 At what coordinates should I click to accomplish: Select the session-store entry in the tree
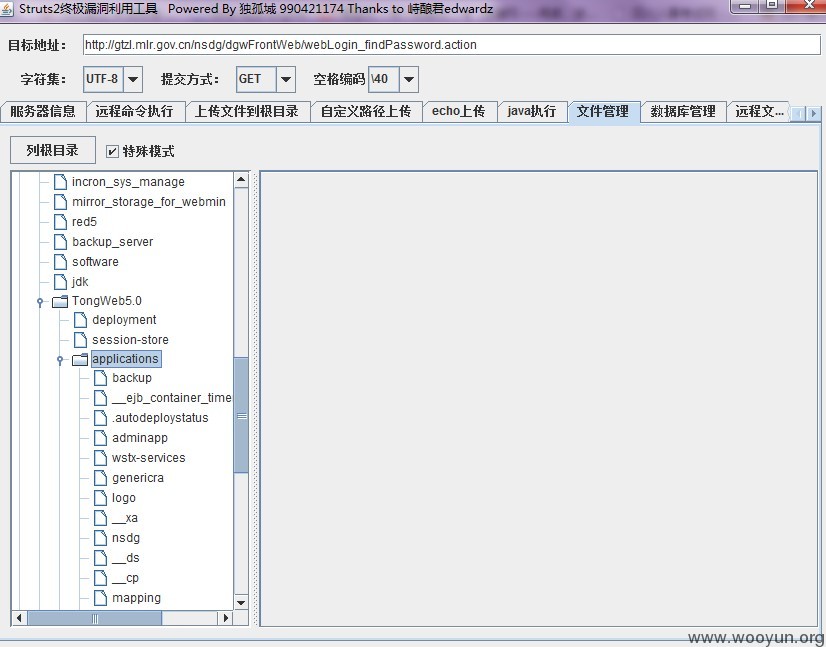point(130,340)
